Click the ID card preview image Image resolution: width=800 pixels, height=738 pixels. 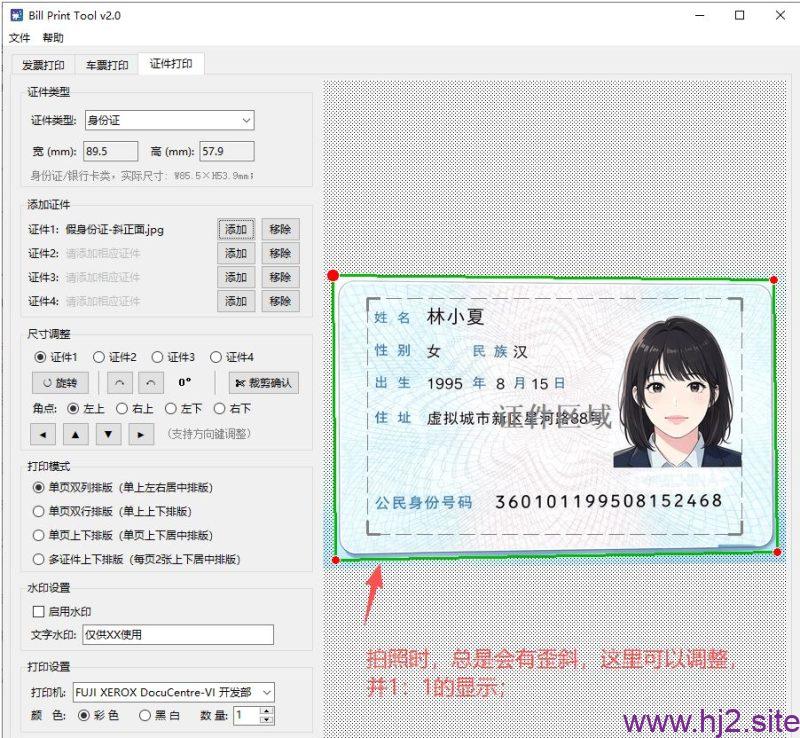[x=555, y=417]
